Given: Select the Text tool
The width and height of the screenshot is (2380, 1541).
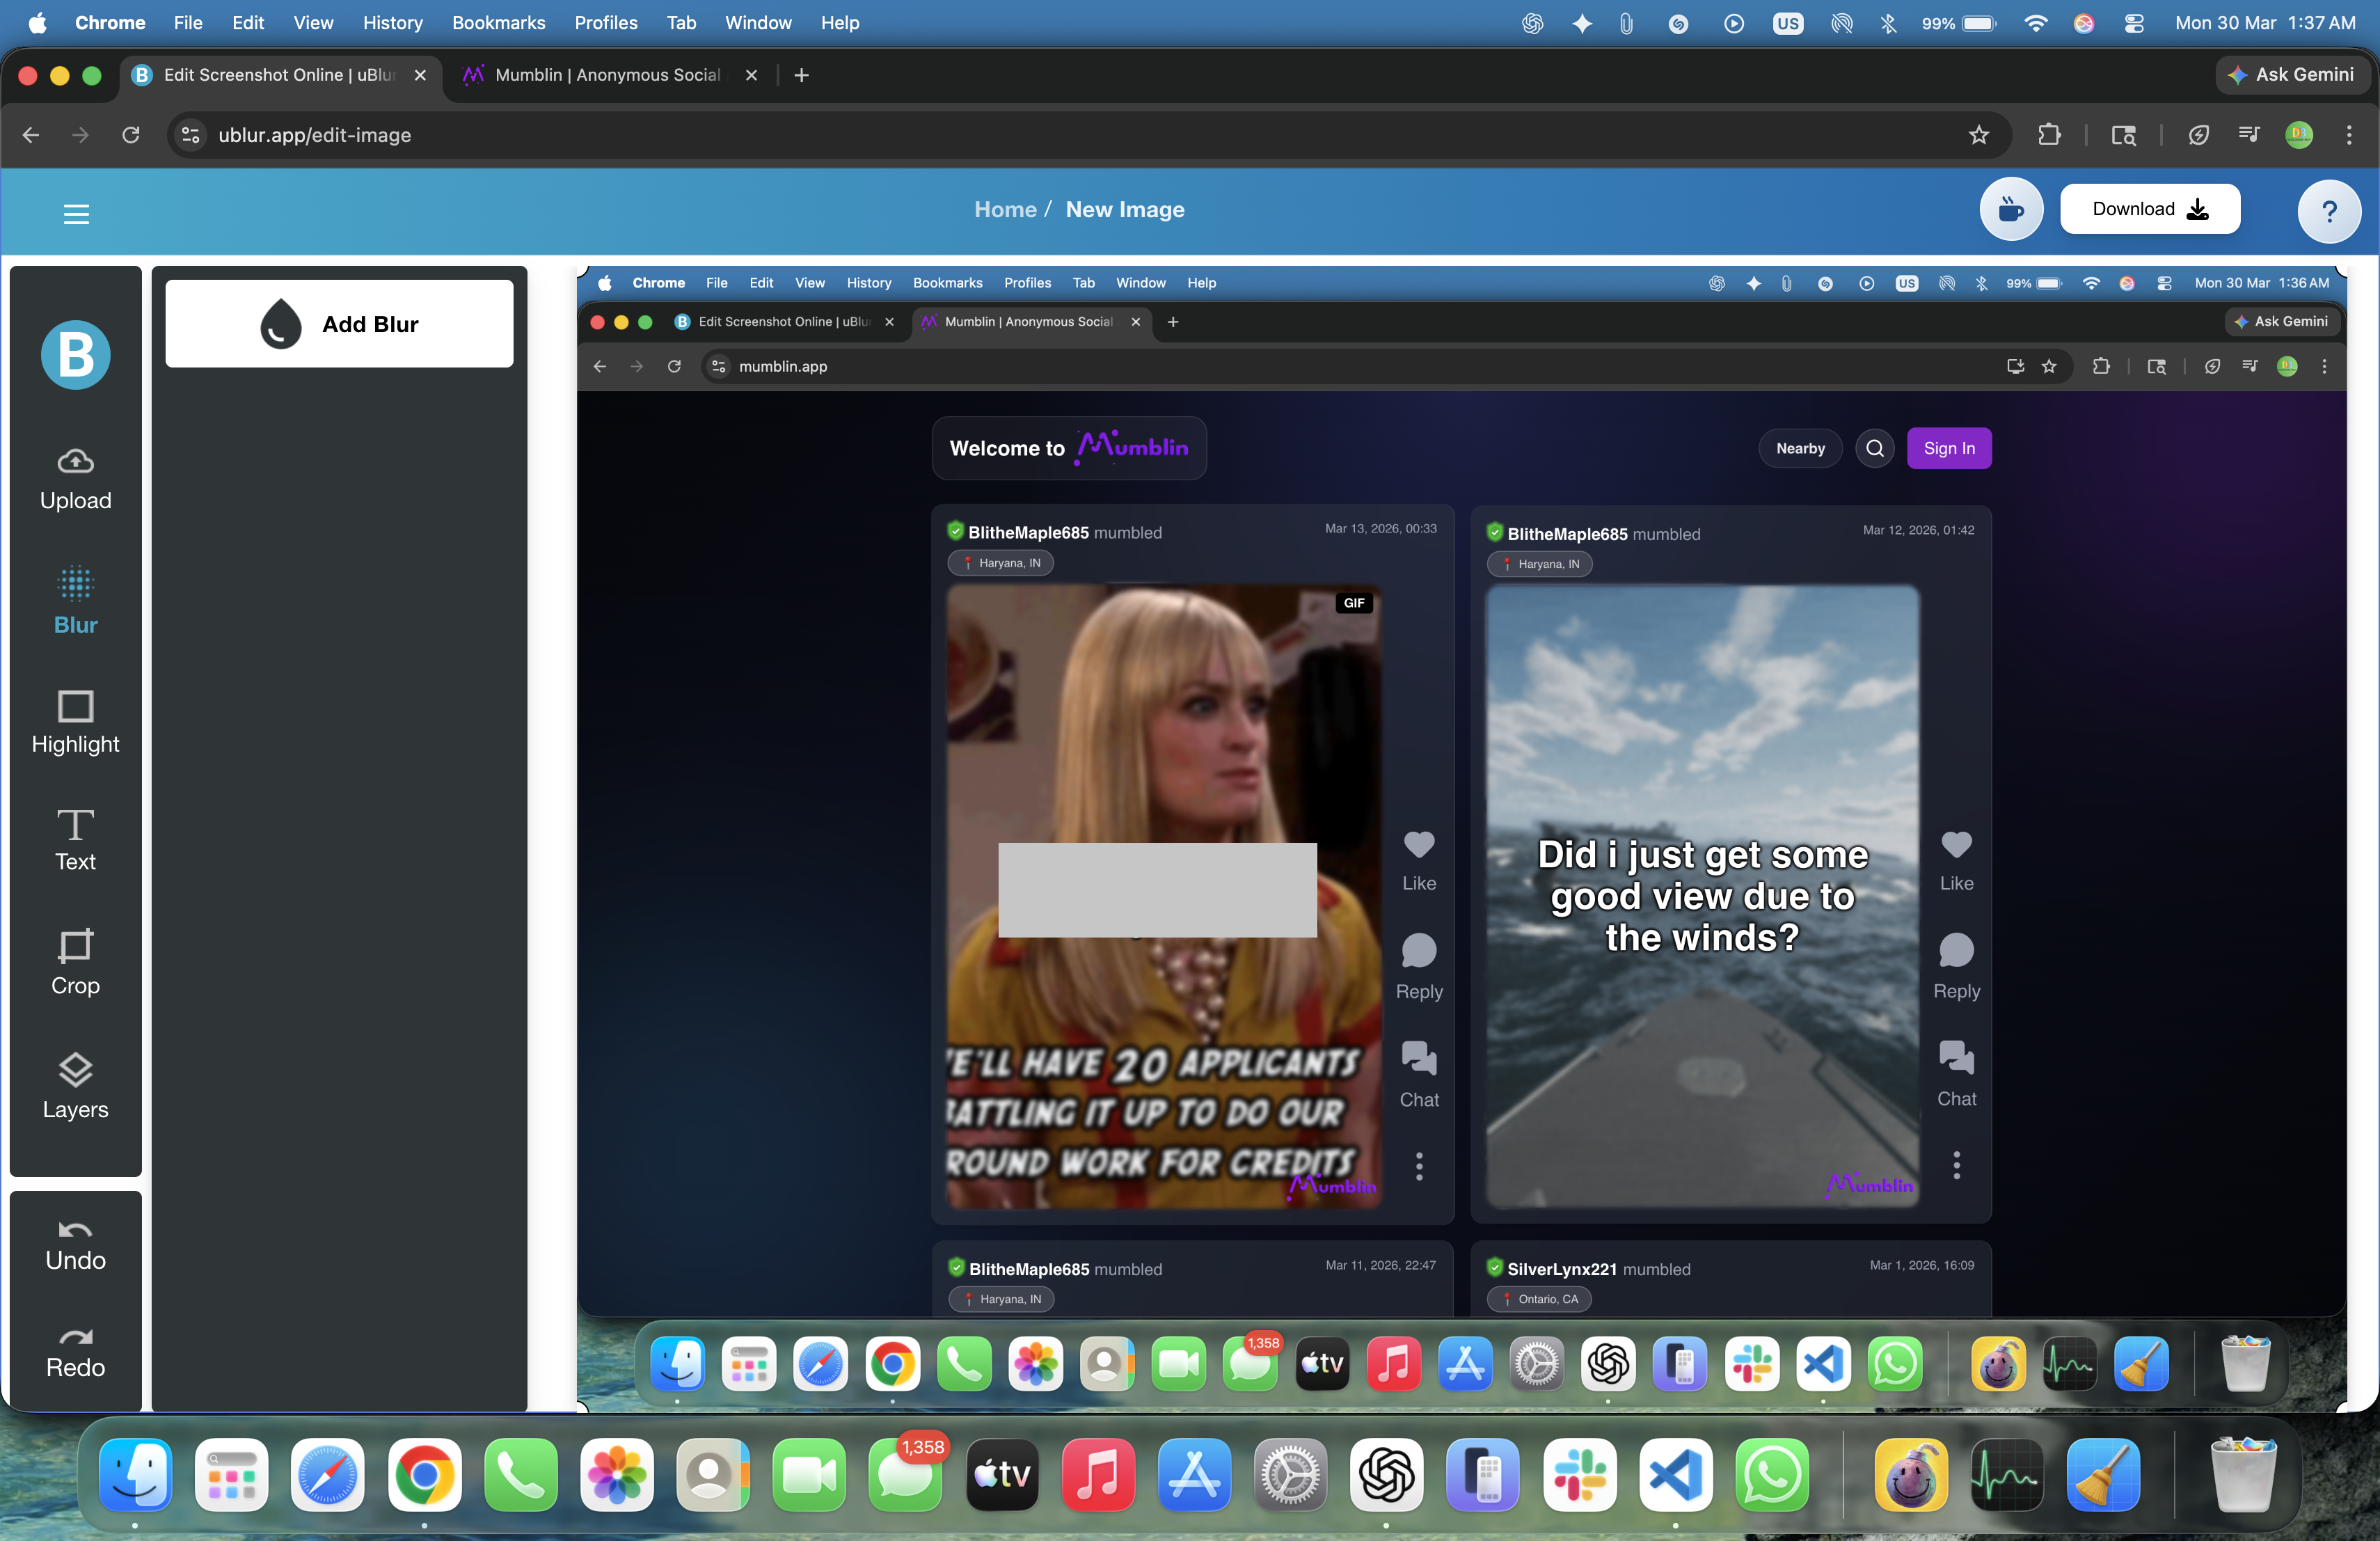Looking at the screenshot, I should click(75, 841).
